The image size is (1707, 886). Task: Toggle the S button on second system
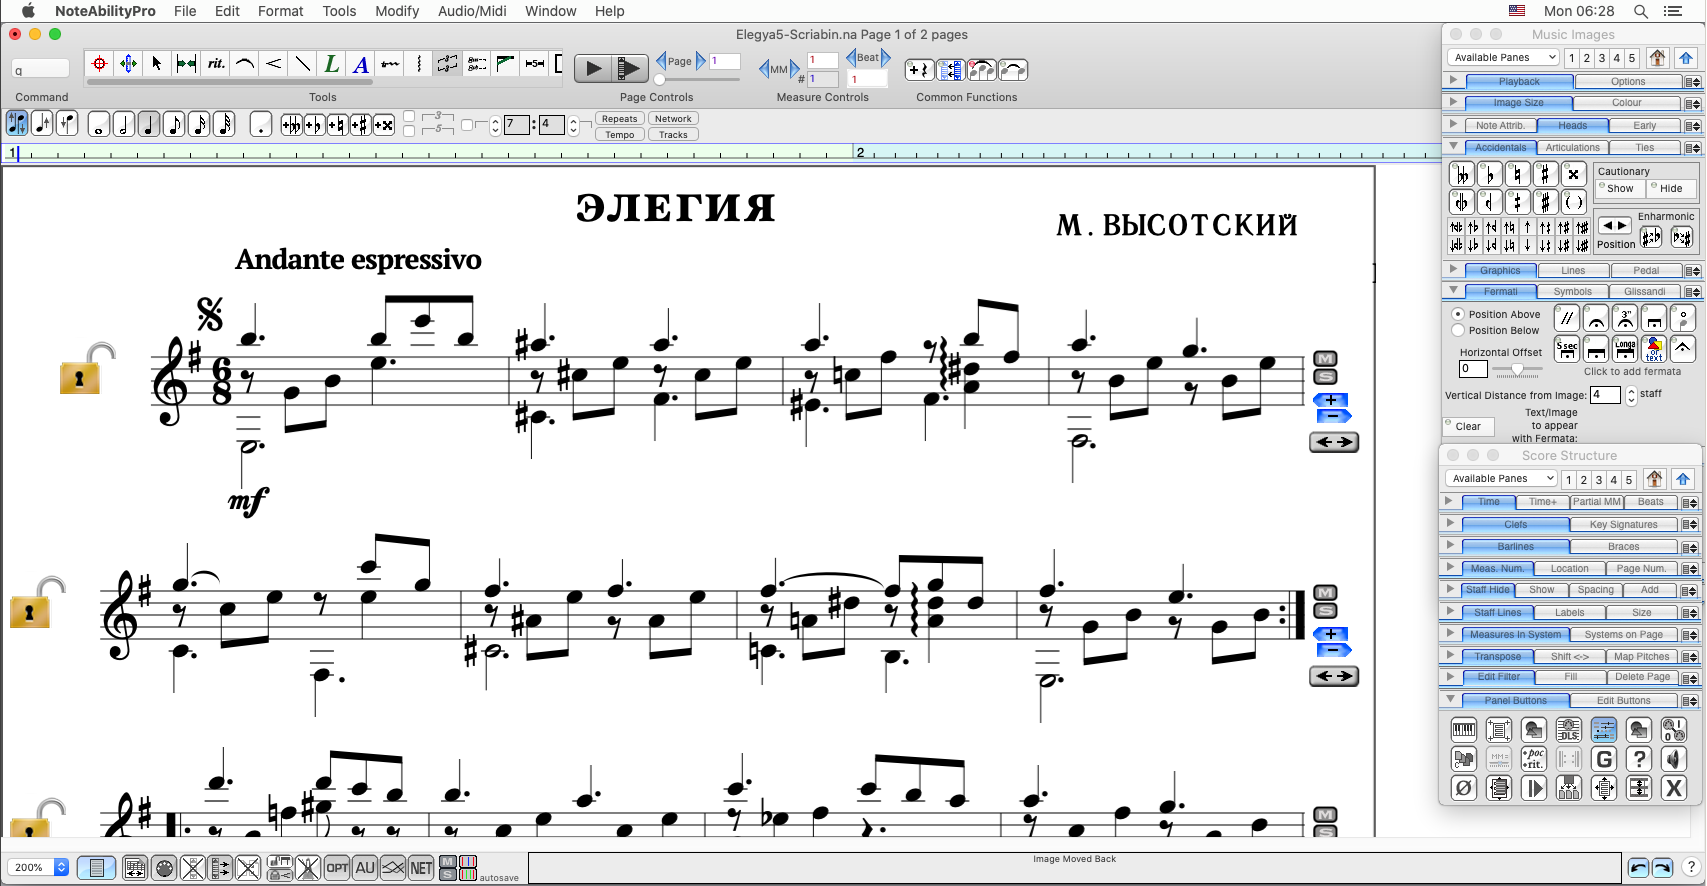1325,611
